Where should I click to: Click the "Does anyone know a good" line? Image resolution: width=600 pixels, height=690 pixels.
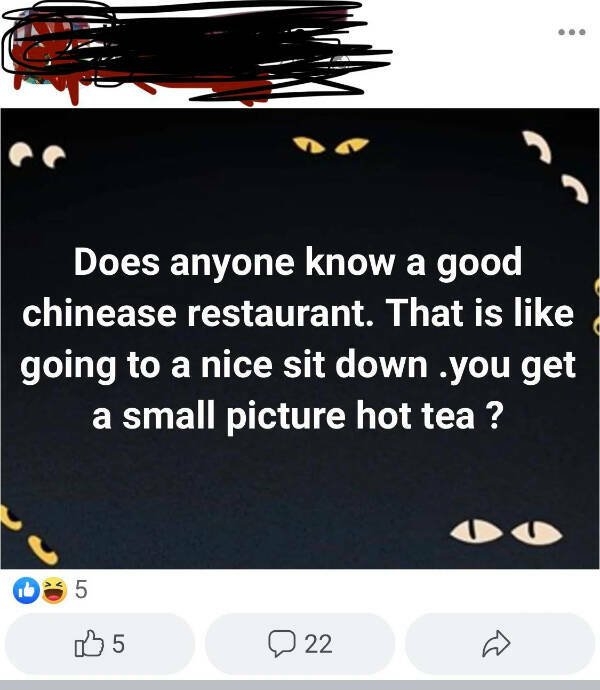pos(298,262)
